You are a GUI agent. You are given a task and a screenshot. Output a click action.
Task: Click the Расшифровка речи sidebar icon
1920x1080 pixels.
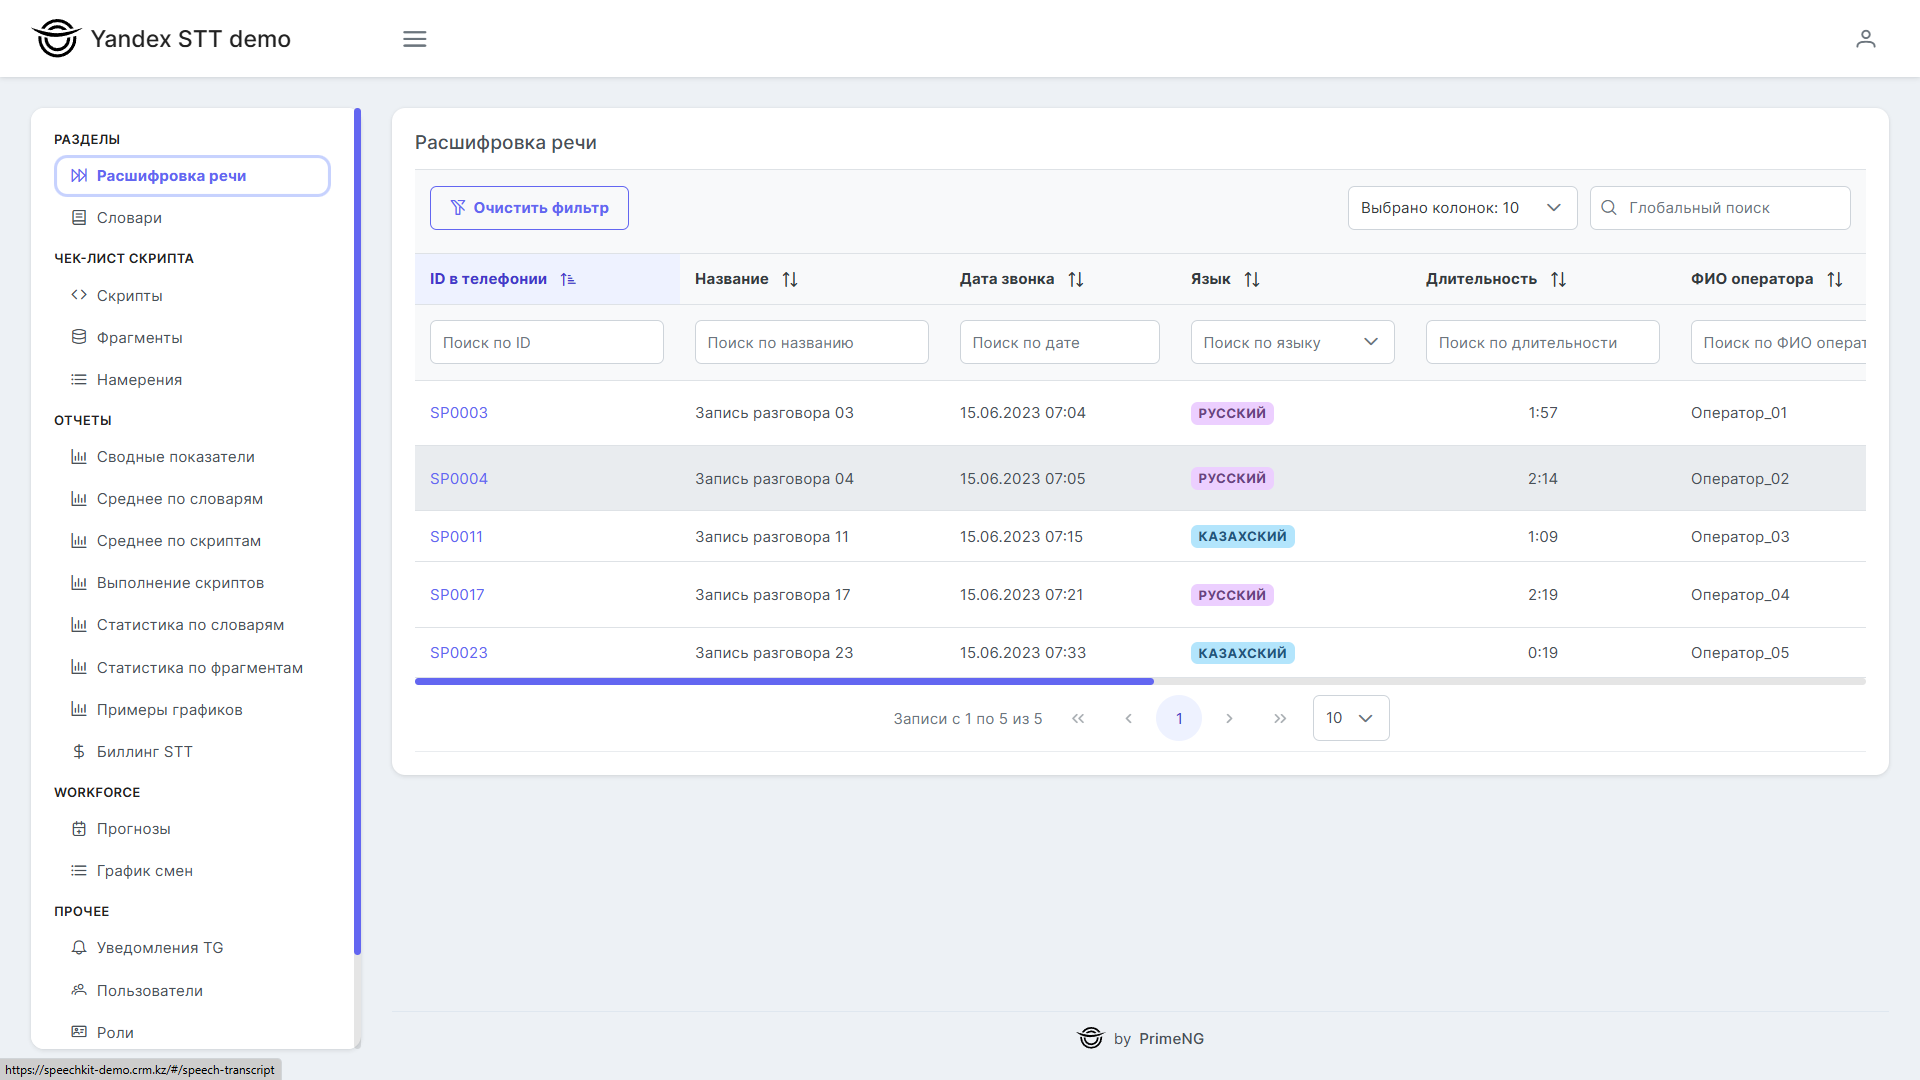click(x=79, y=176)
